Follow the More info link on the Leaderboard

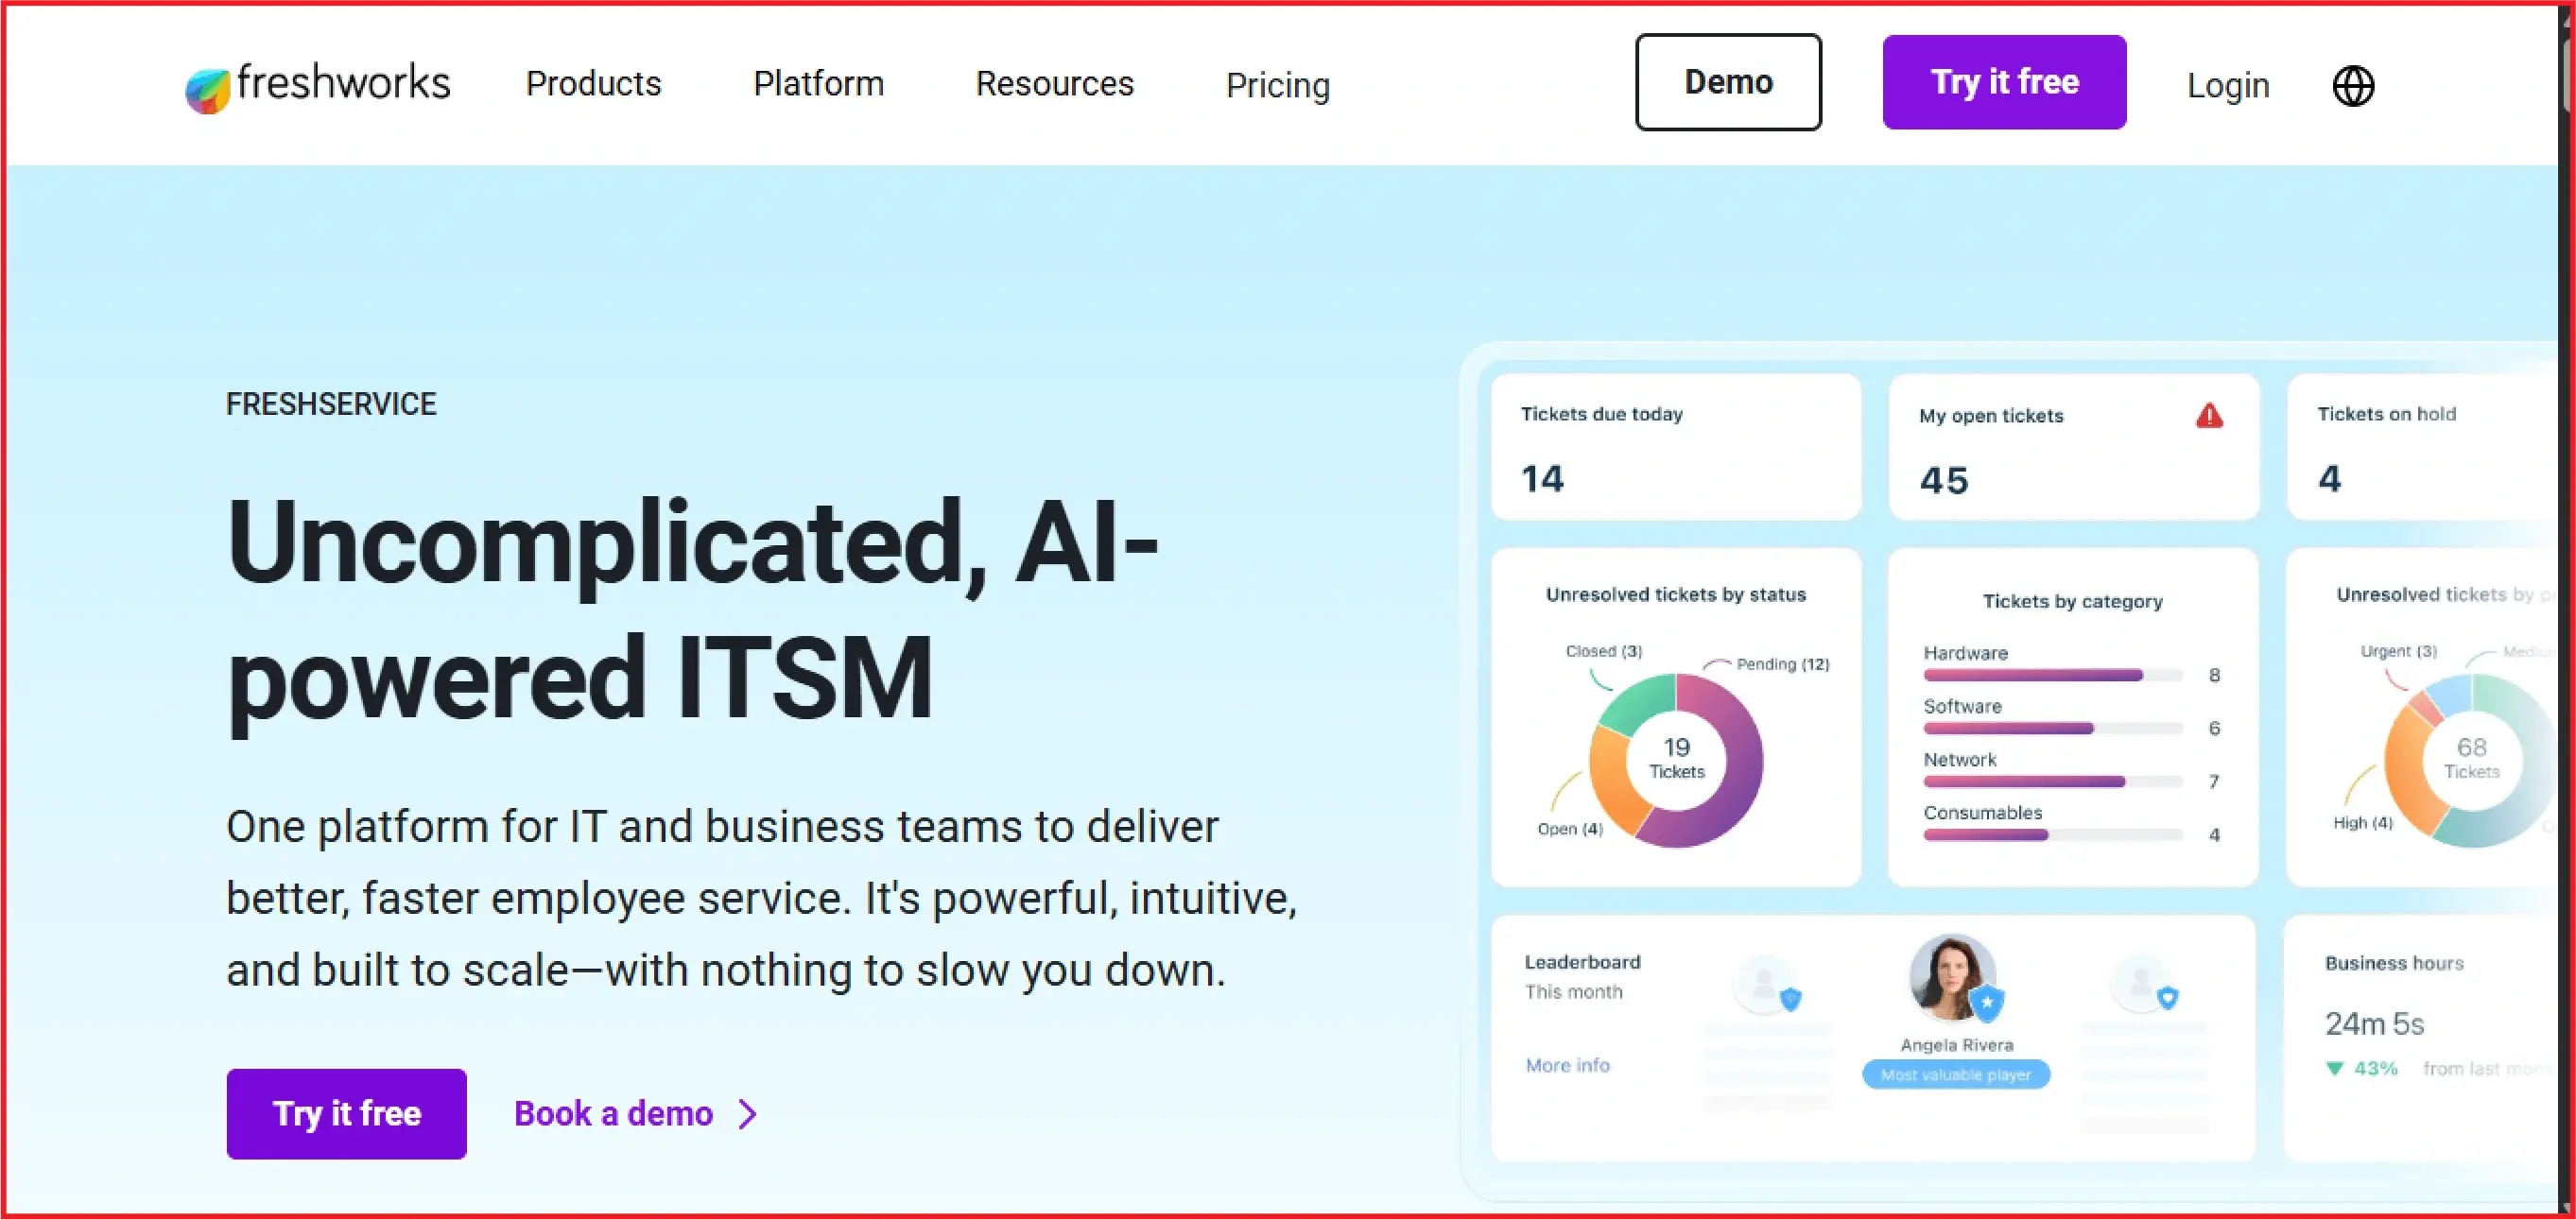[1566, 1065]
